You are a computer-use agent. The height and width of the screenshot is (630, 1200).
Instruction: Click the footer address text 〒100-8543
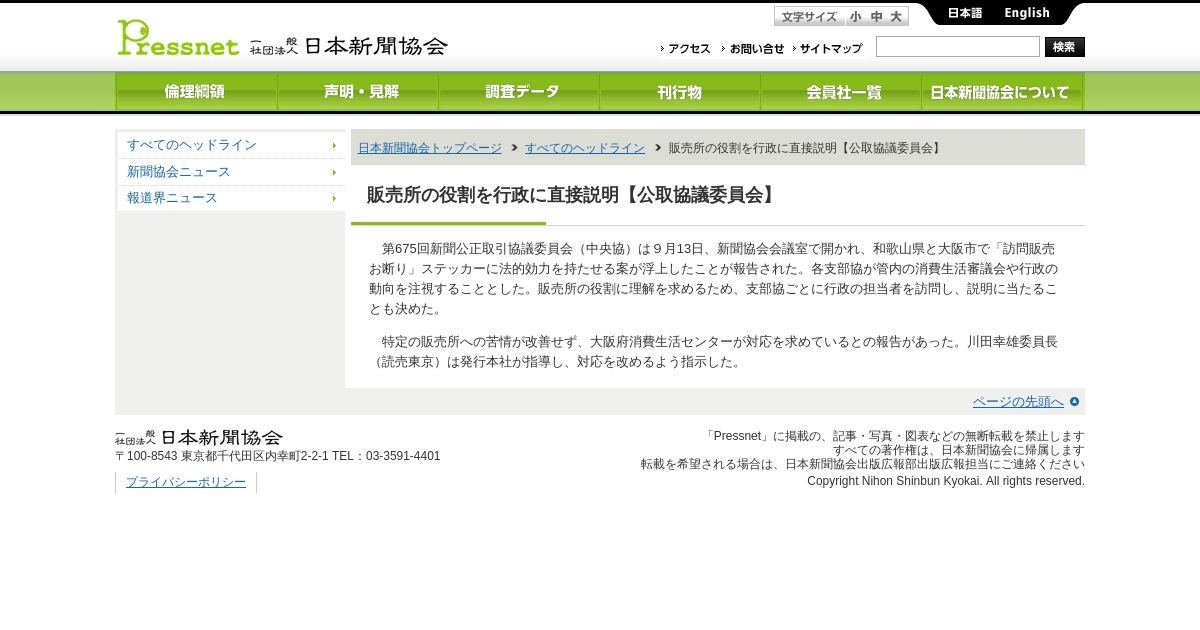[x=278, y=456]
